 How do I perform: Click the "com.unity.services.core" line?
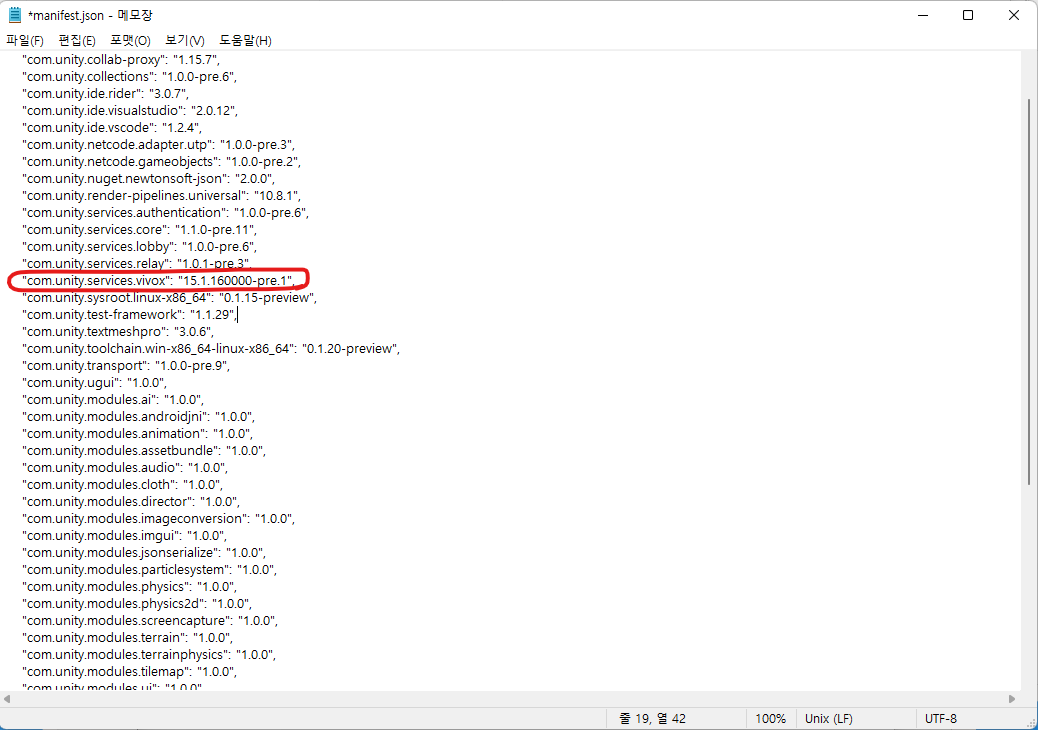coord(140,230)
